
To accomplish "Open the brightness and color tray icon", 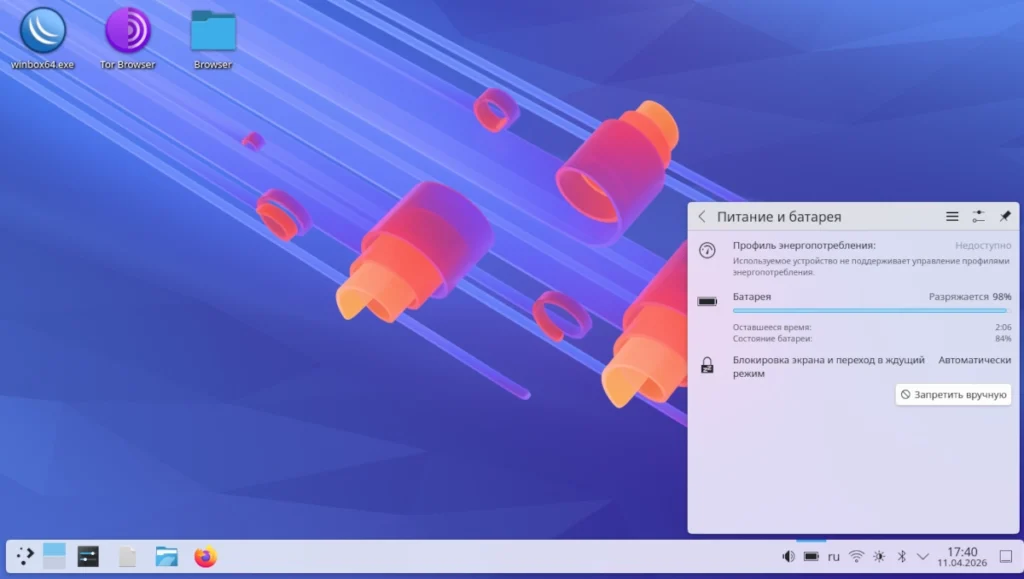I will coord(879,557).
